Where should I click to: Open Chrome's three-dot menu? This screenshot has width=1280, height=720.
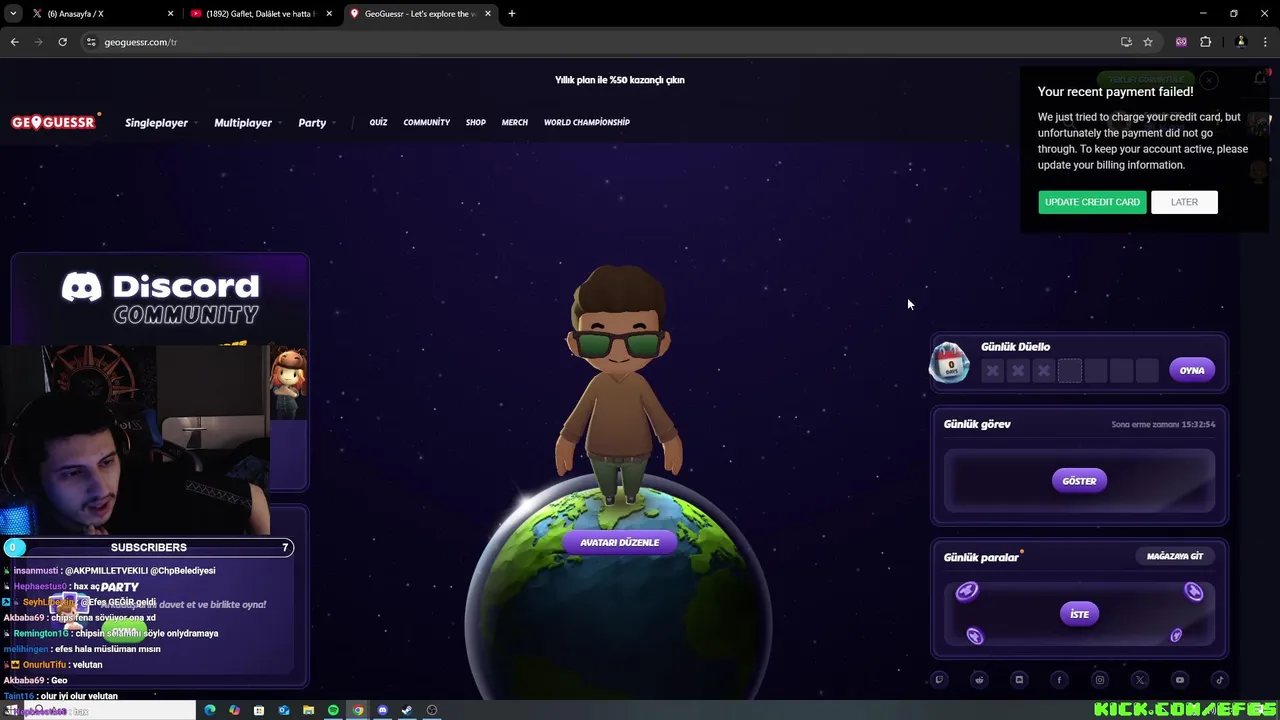pyautogui.click(x=1265, y=42)
